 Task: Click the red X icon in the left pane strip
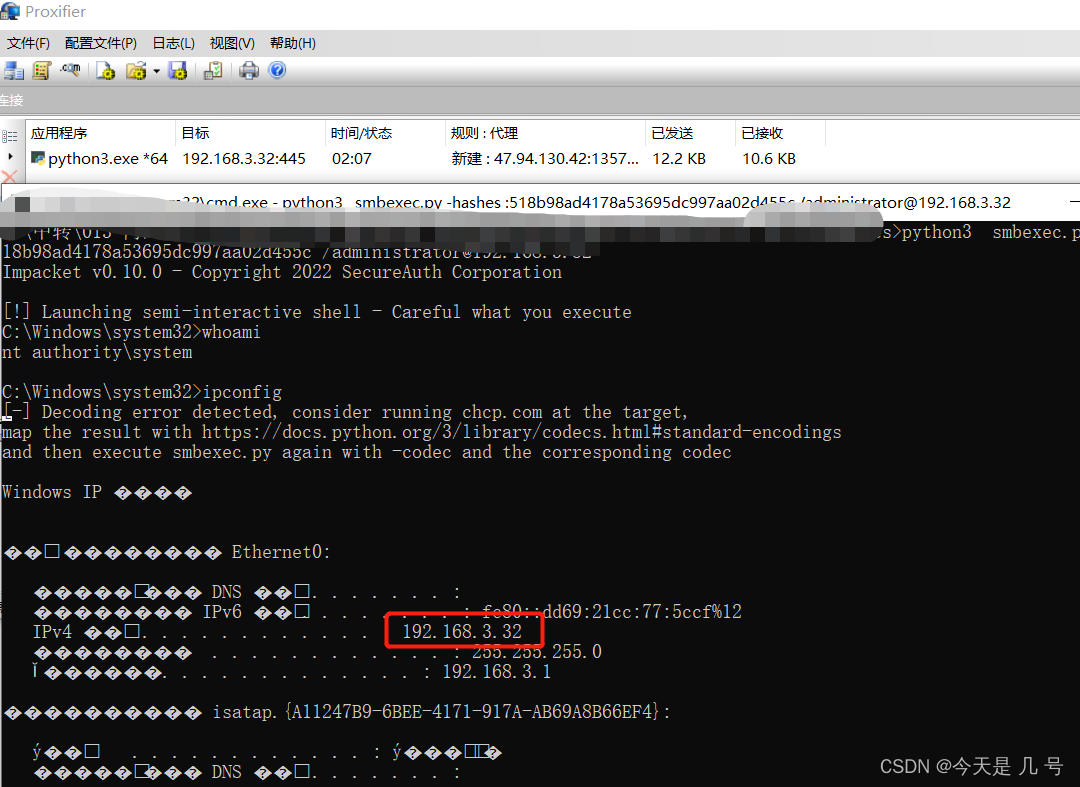(9, 177)
